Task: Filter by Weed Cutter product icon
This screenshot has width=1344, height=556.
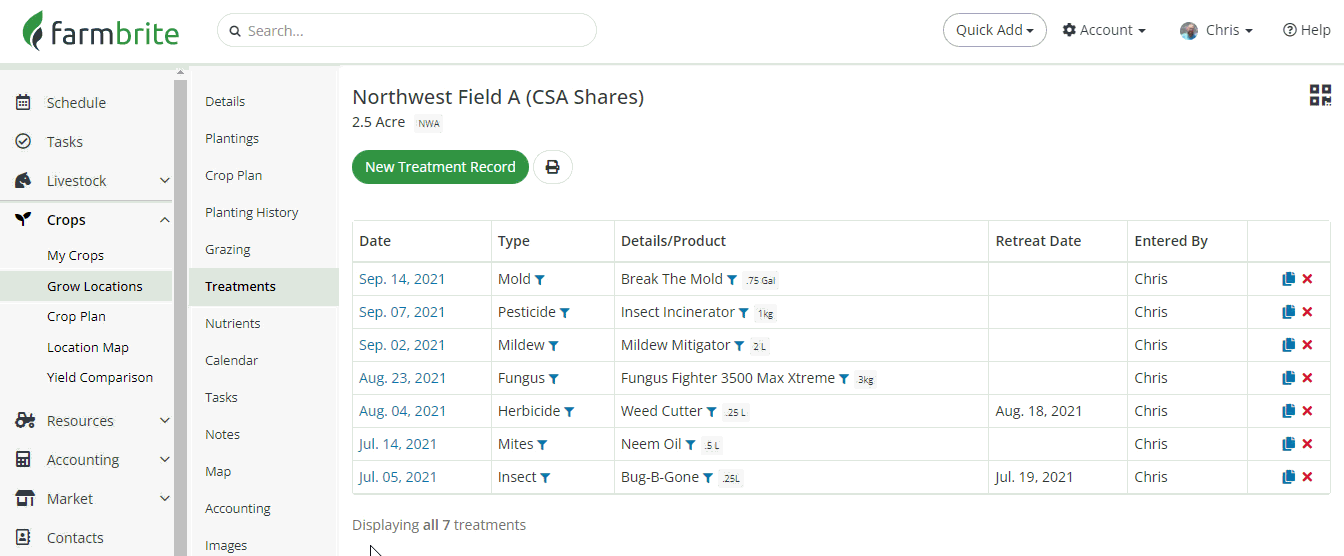Action: pos(712,412)
